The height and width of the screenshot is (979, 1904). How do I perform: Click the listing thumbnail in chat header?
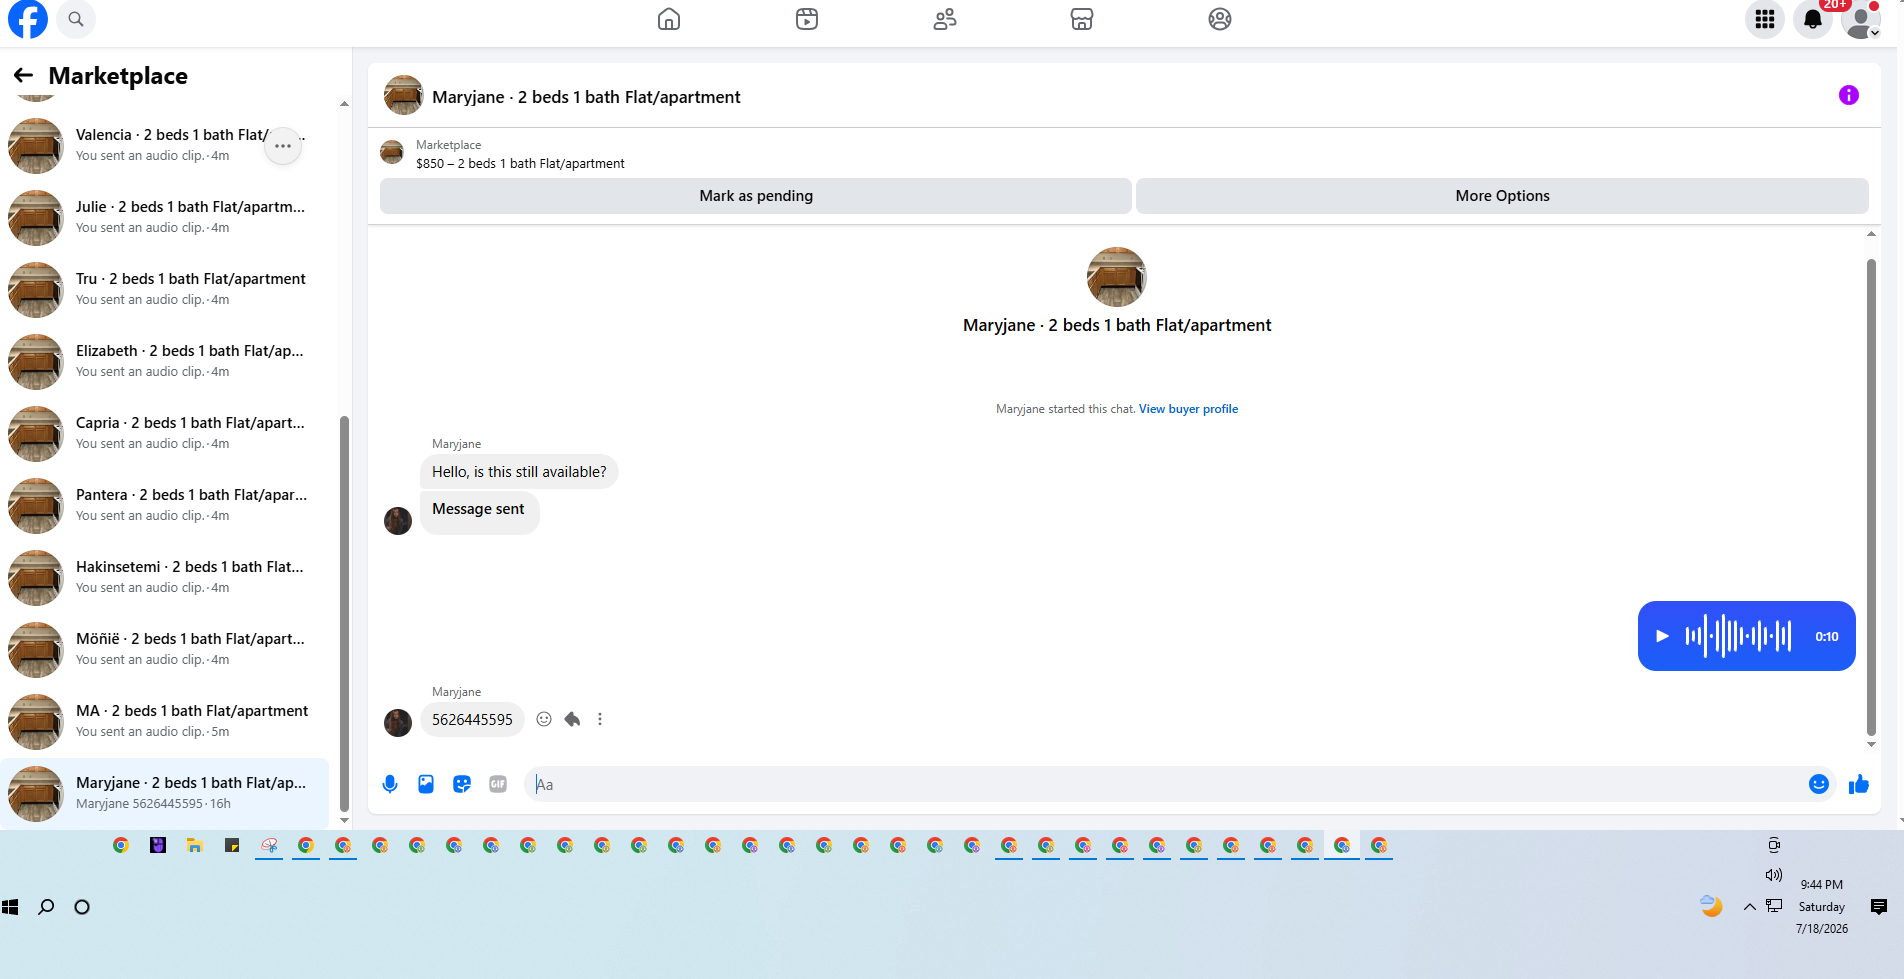click(x=404, y=96)
